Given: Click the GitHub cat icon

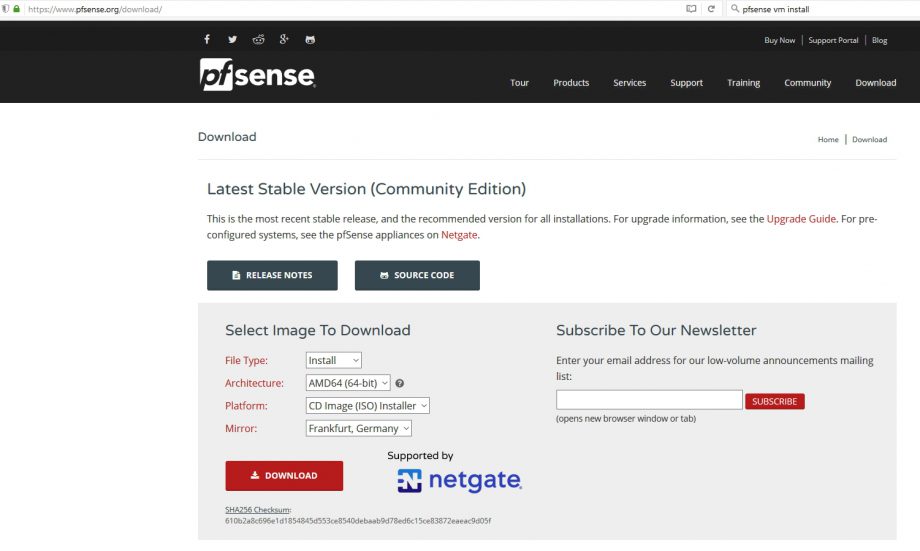Looking at the screenshot, I should [310, 39].
